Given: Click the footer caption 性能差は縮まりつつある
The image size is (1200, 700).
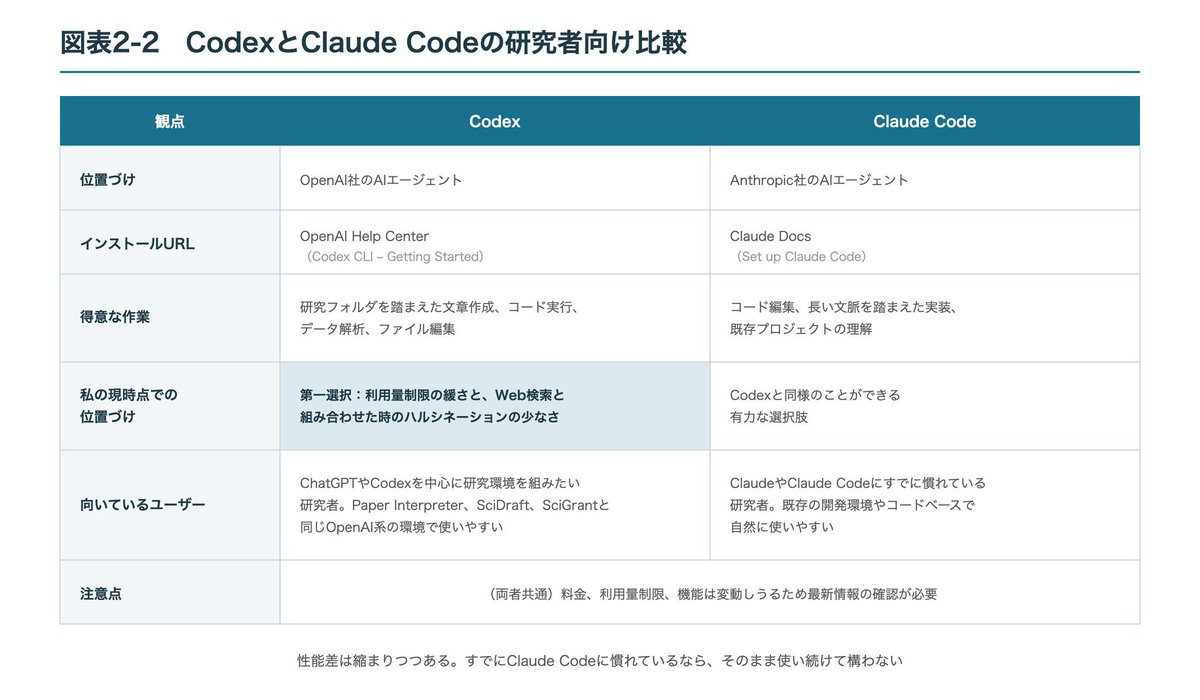Looking at the screenshot, I should click(x=600, y=661).
